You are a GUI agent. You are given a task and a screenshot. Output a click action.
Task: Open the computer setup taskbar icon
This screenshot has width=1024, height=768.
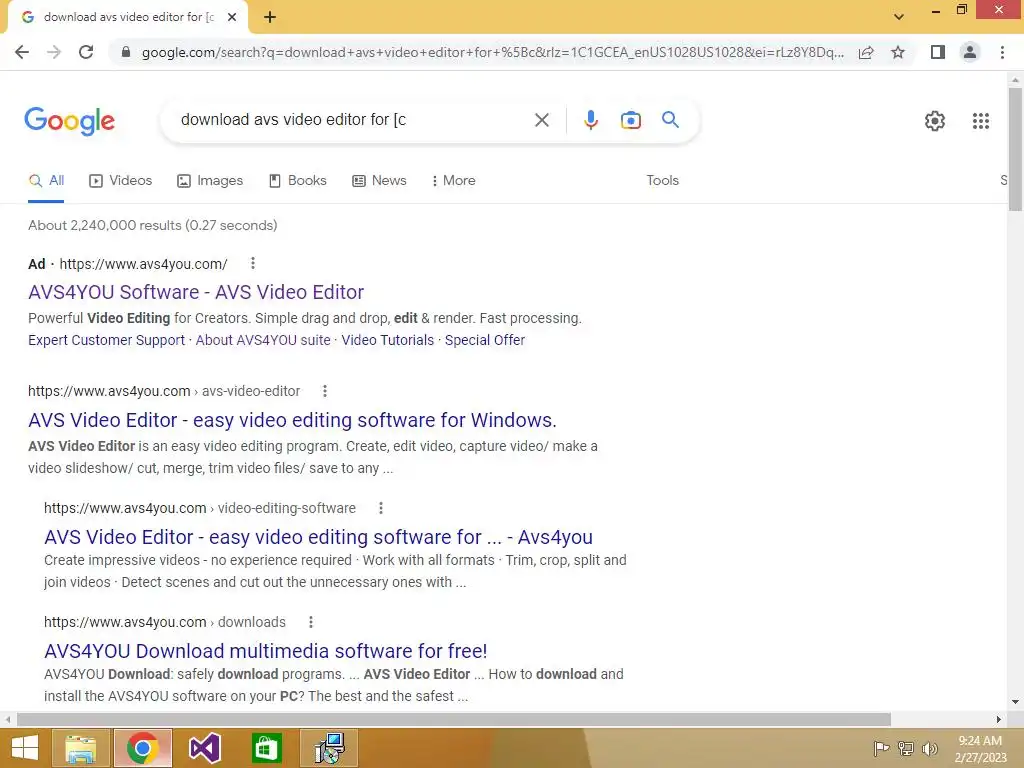[328, 748]
